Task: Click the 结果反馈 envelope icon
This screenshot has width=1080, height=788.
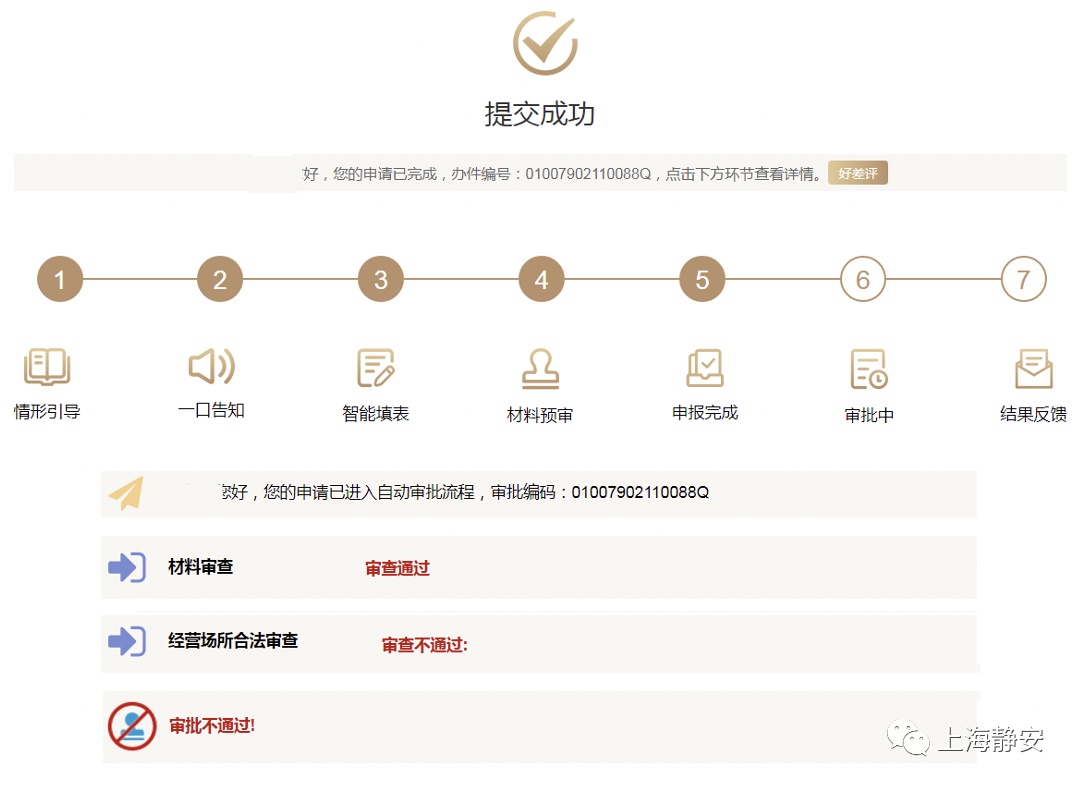Action: 1033,369
